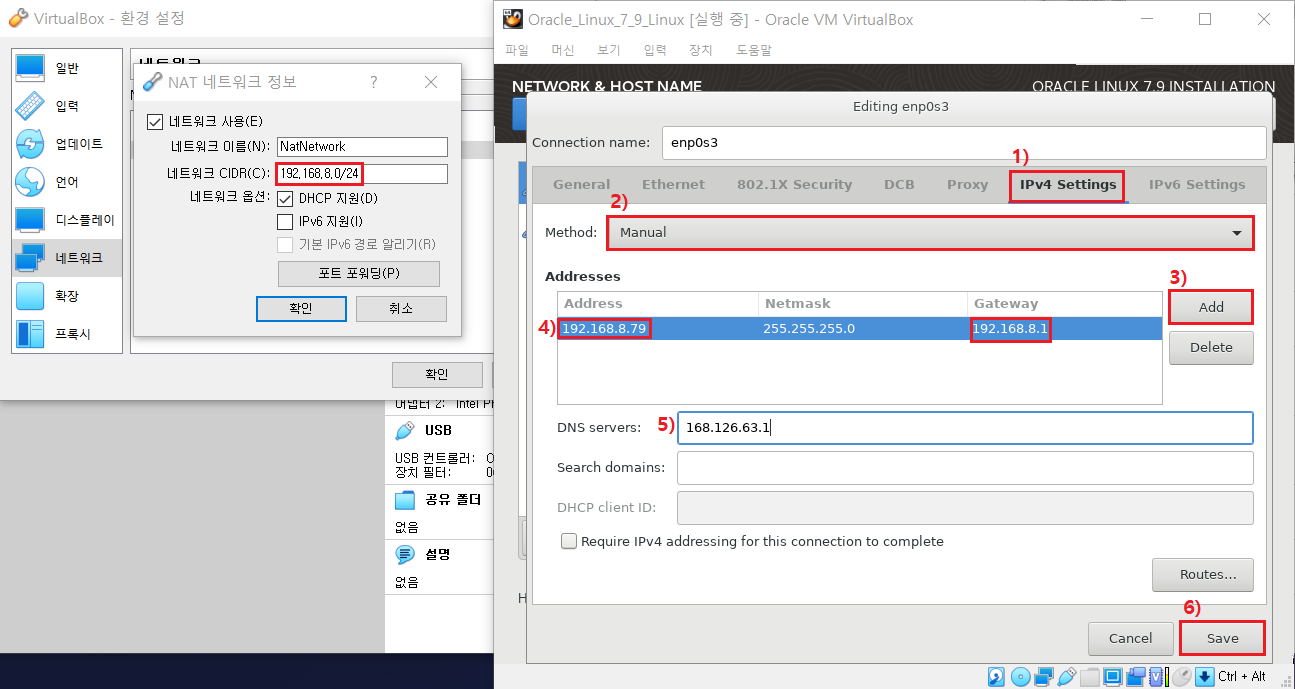Switch to the DCB tab
This screenshot has width=1295, height=689.
click(x=899, y=185)
